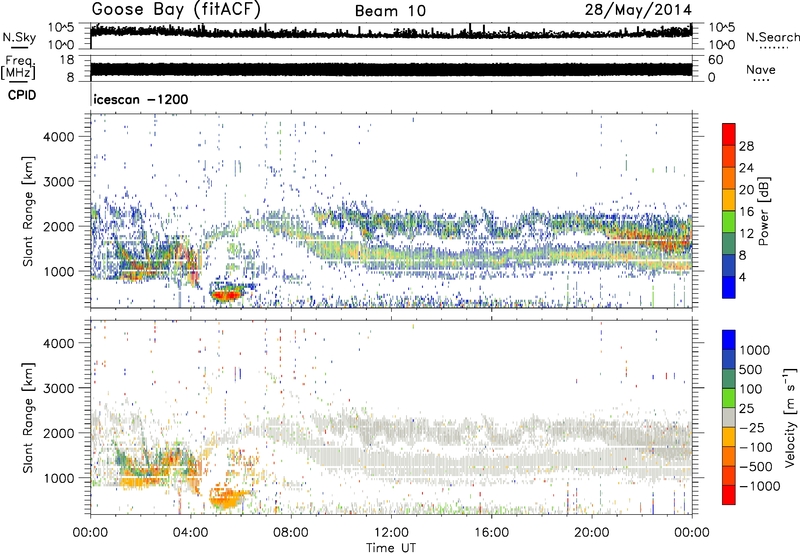Click the date "28/May/2014" in the header
Screen dimensions: 800x554
click(638, 10)
